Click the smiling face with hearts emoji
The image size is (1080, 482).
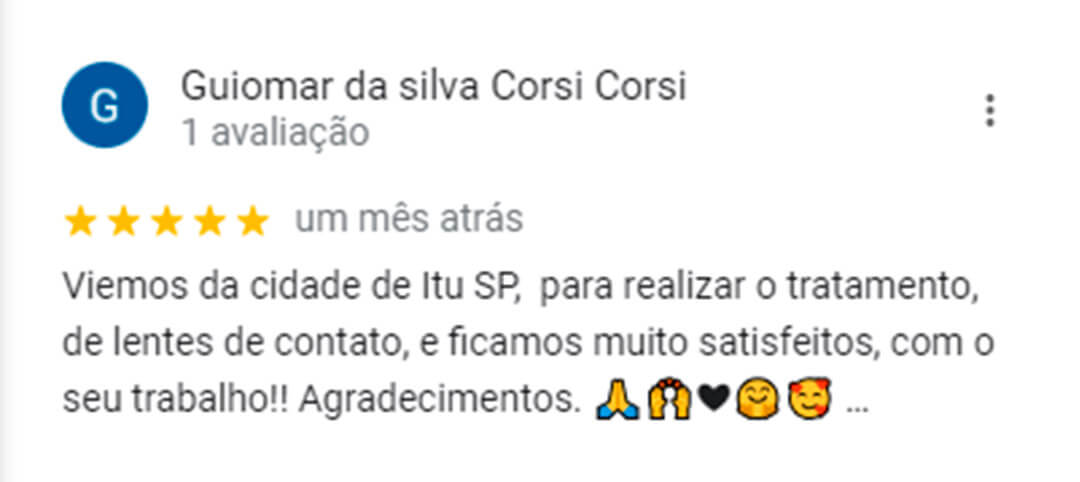pos(810,399)
